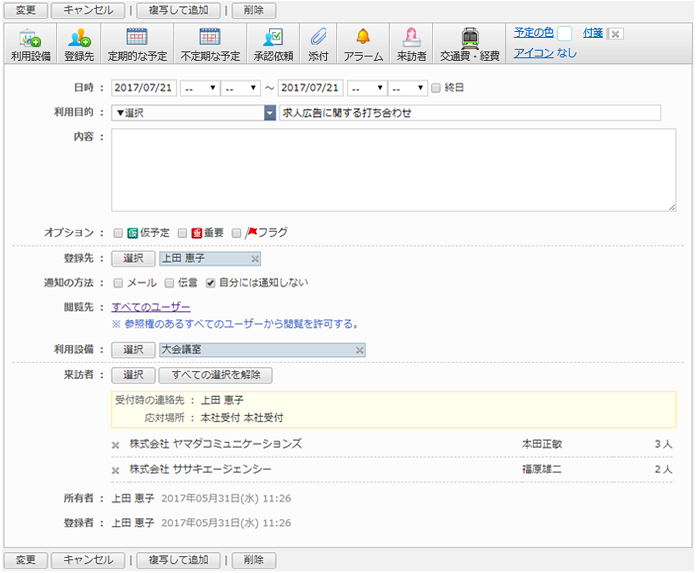Screen dimensions: 700x573
Task: Click 選択 button next to 登録先
Action: pos(133,258)
